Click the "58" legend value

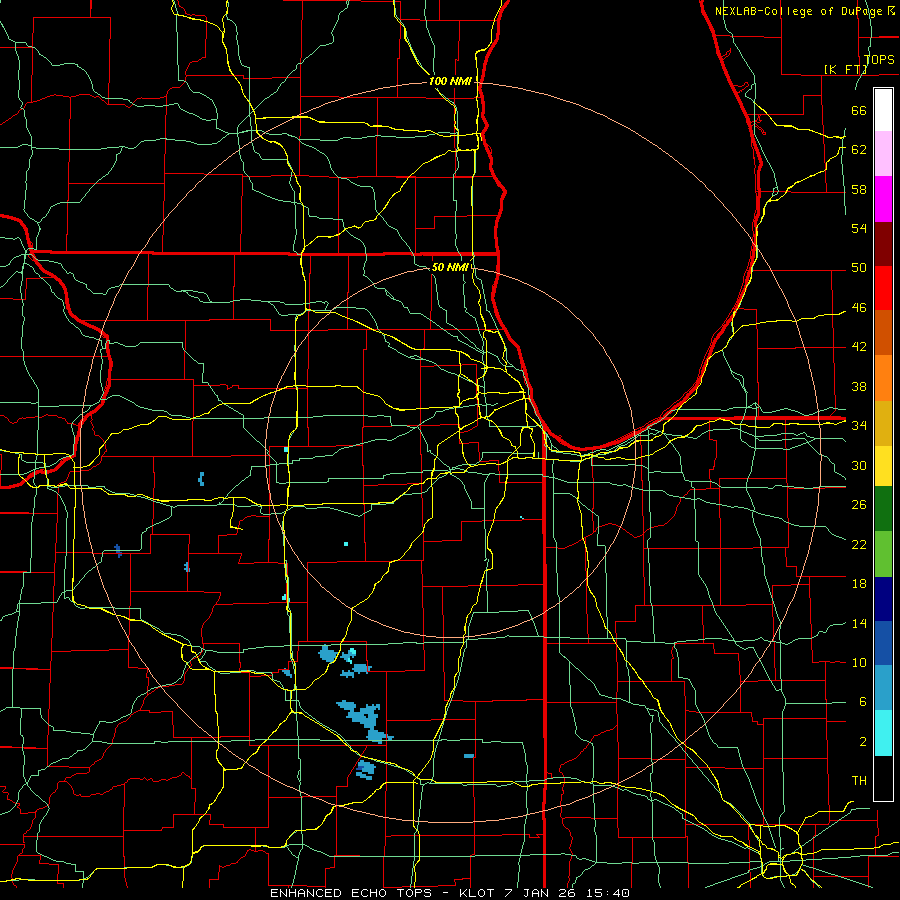coord(859,189)
